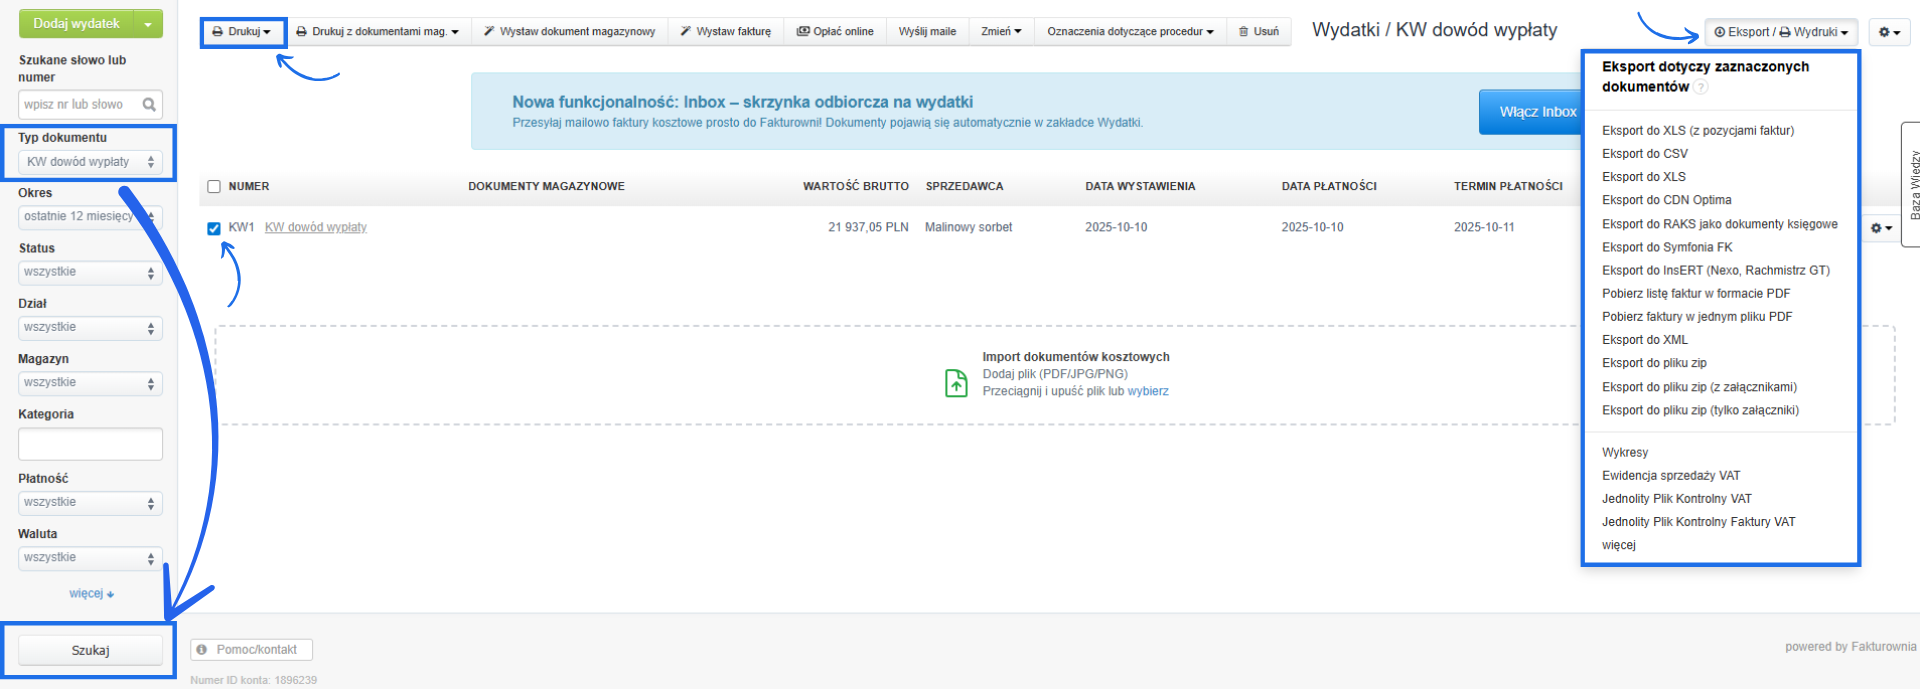Image resolution: width=1920 pixels, height=698 pixels.
Task: Open the KW dowód wypłaty link
Action: [316, 228]
